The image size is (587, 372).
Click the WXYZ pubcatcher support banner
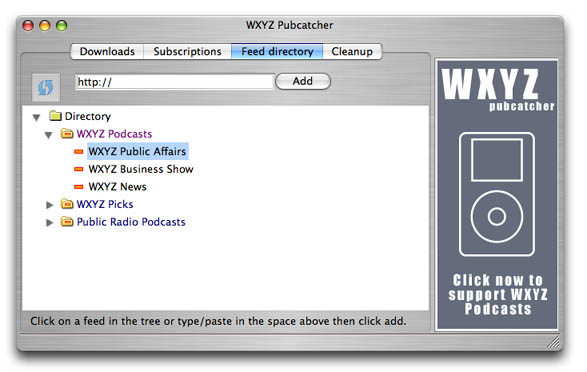pos(497,195)
